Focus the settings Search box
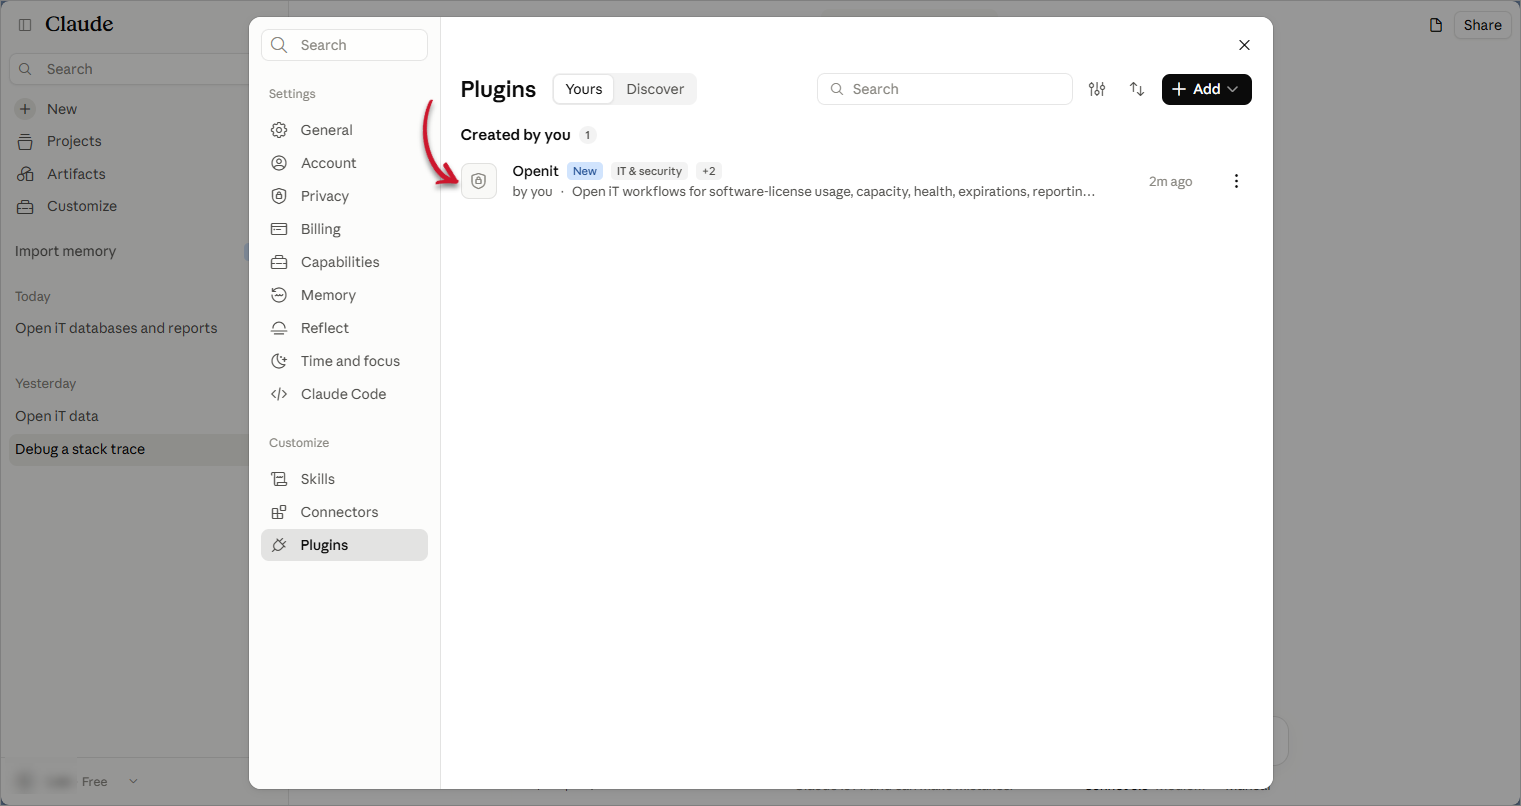Image resolution: width=1521 pixels, height=806 pixels. [x=344, y=45]
